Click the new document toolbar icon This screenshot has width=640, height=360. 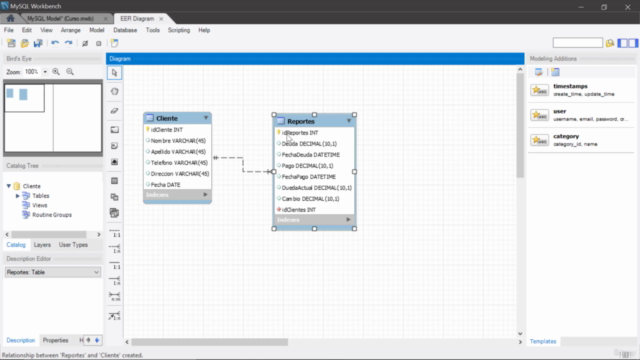(x=11, y=43)
